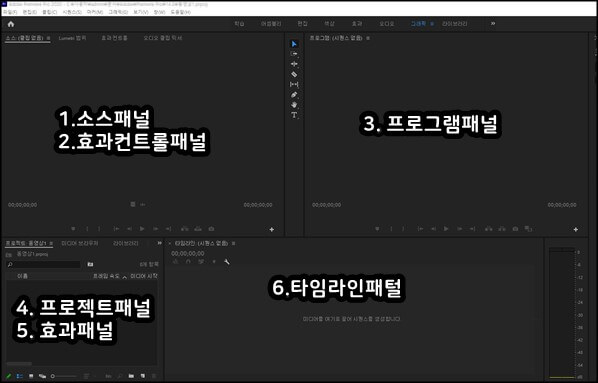
Task: Open Timeline panel menu beside 타임라인 title
Action: pos(234,243)
